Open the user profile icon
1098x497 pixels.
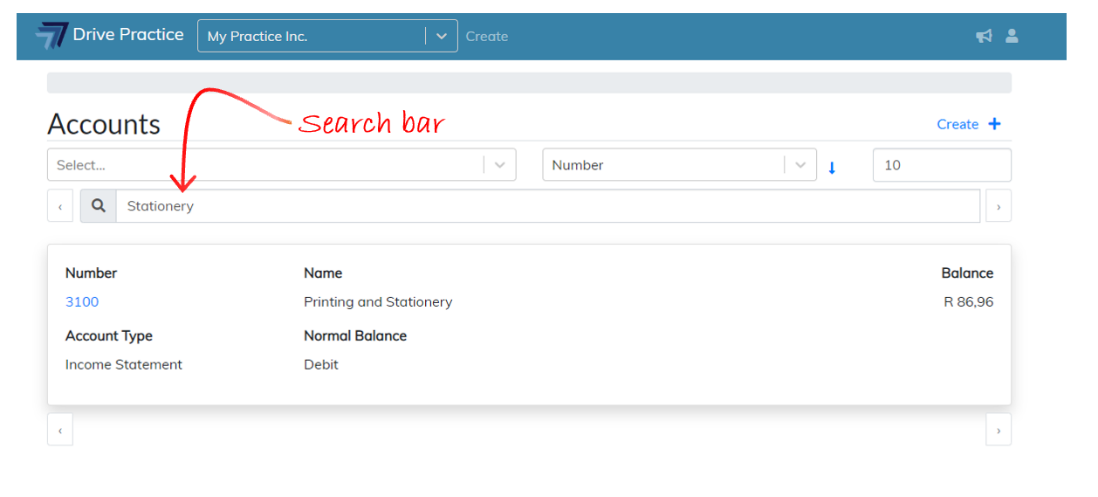pos(1012,36)
